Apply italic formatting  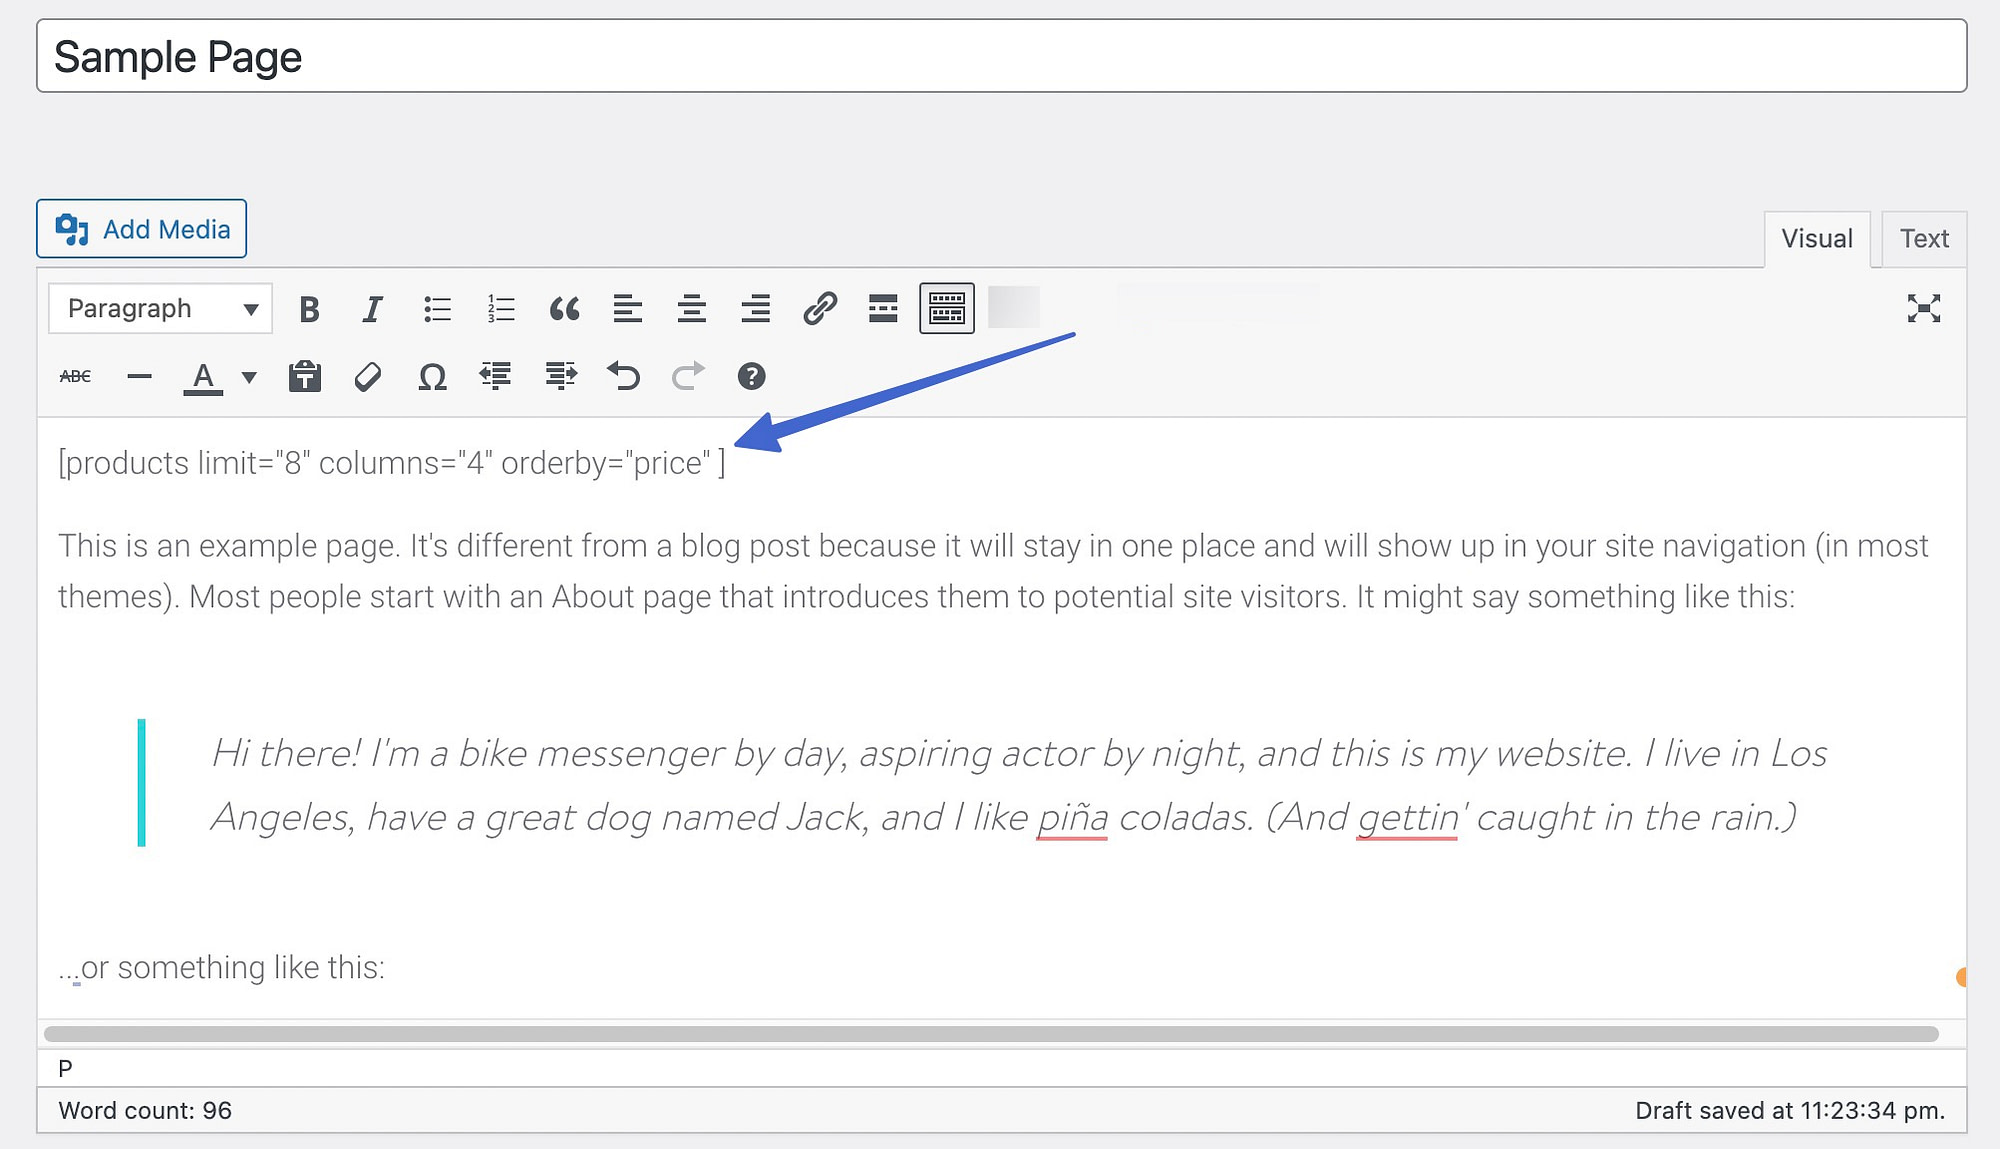coord(372,308)
